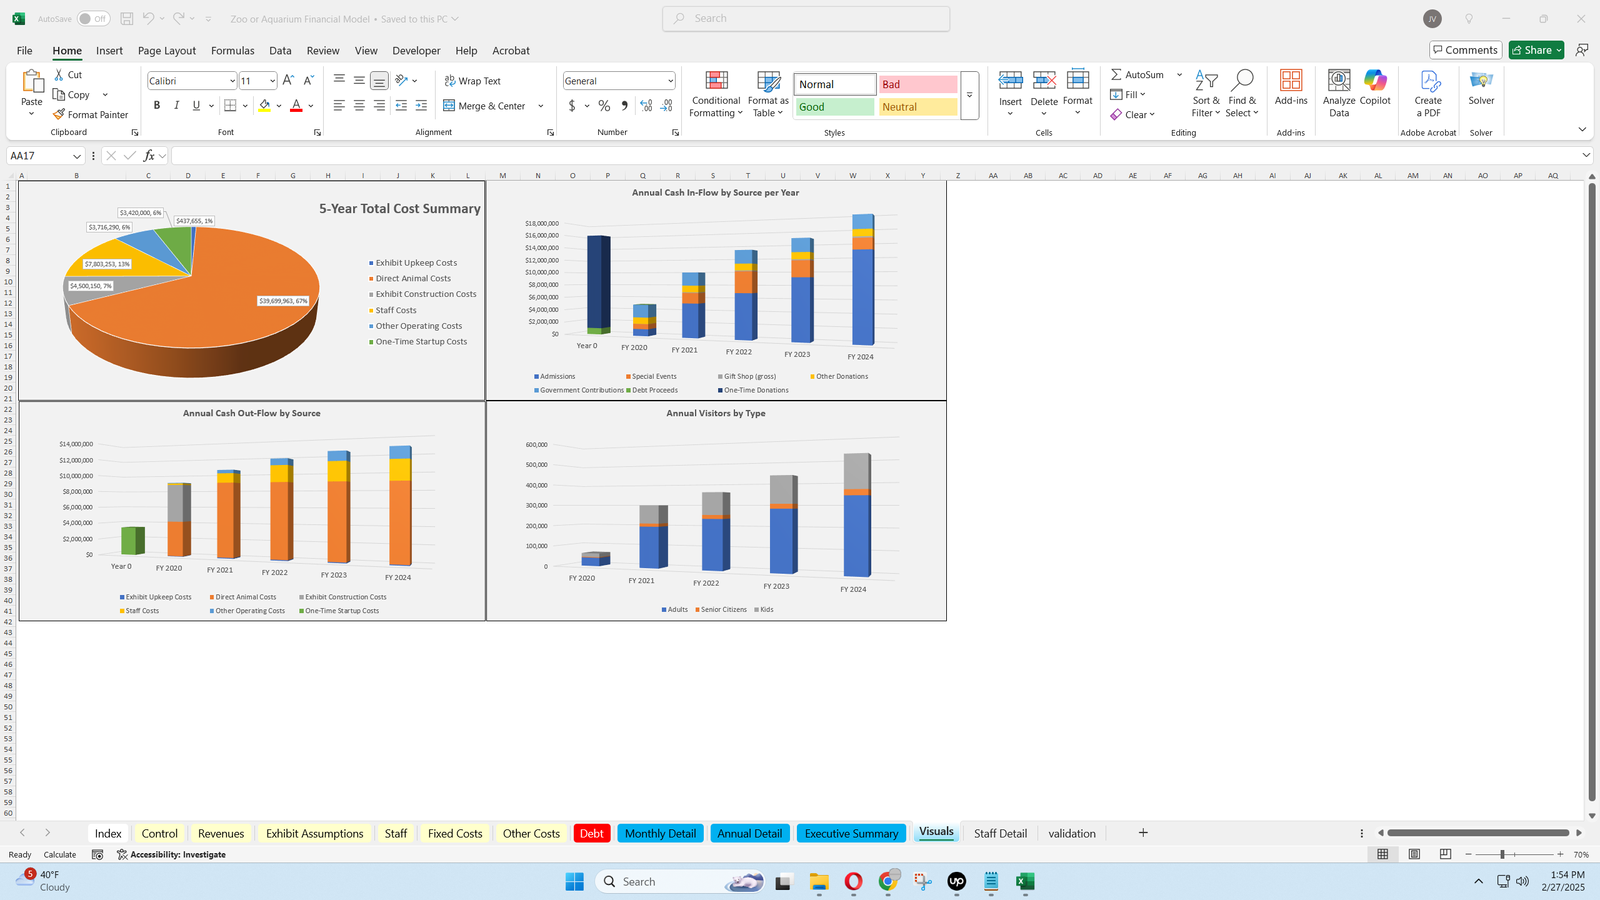Expand the Name Box dropdown
This screenshot has width=1600, height=900.
pyautogui.click(x=76, y=156)
